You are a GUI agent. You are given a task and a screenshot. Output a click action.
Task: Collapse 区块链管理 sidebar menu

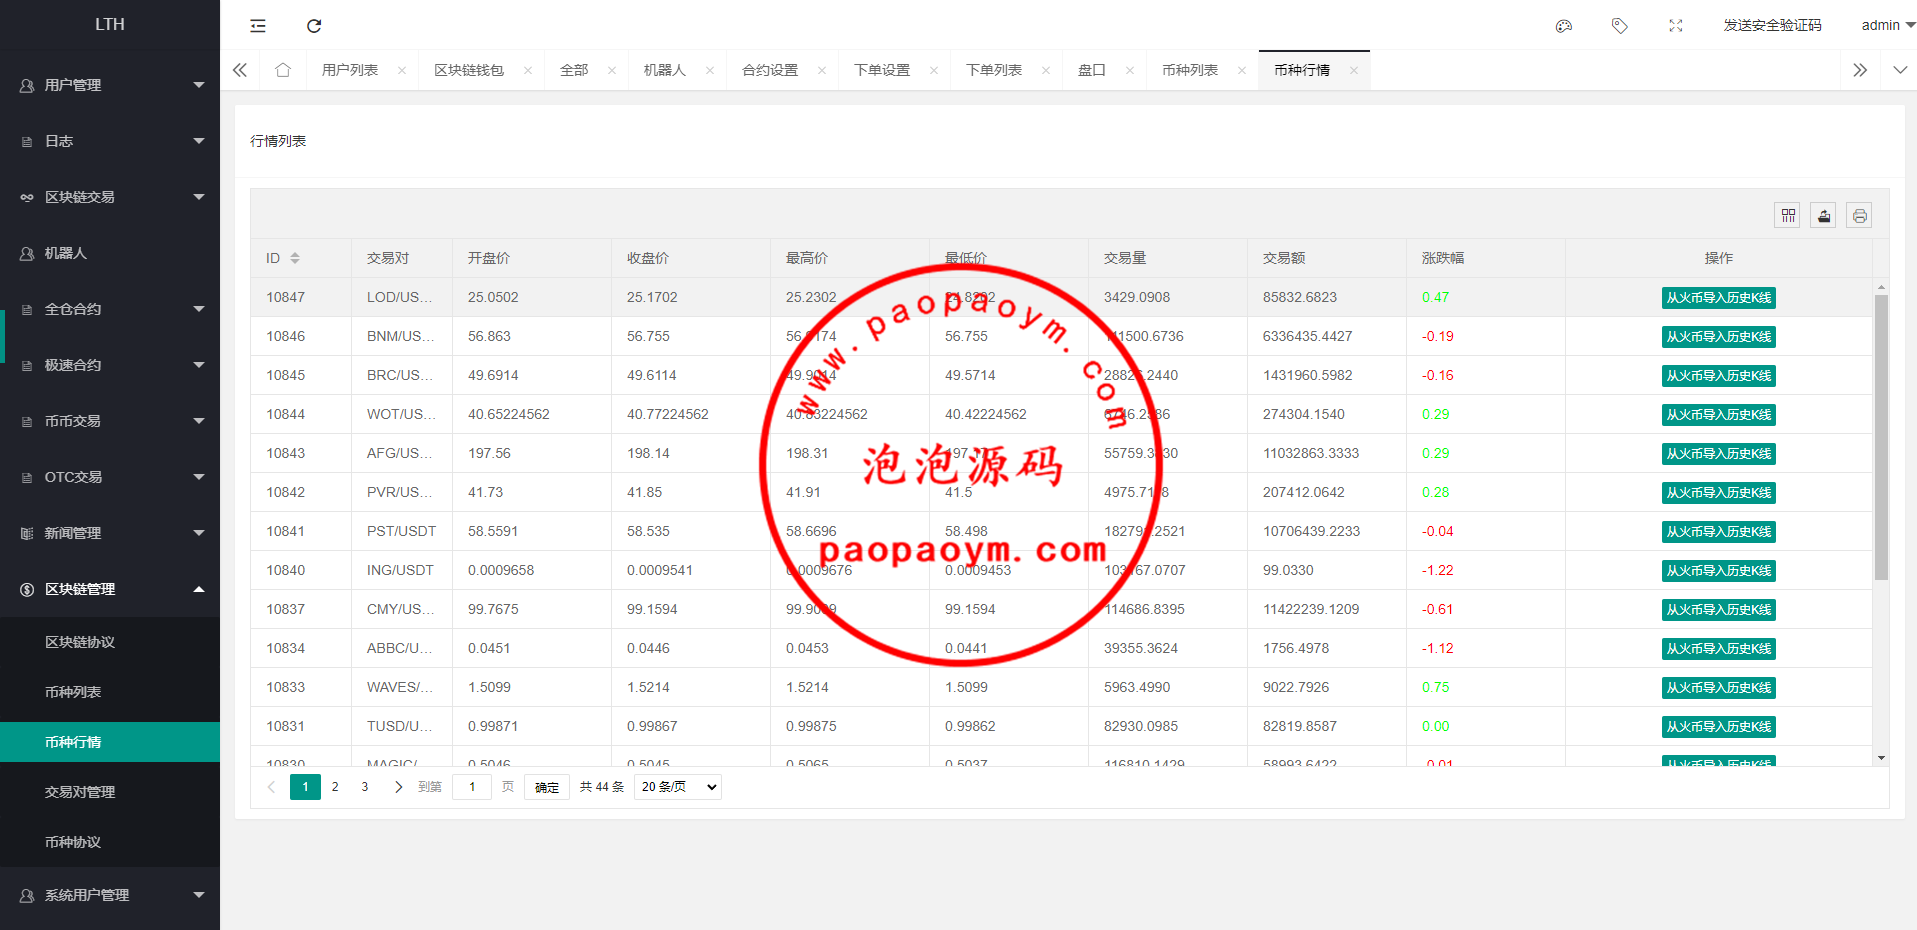[110, 589]
